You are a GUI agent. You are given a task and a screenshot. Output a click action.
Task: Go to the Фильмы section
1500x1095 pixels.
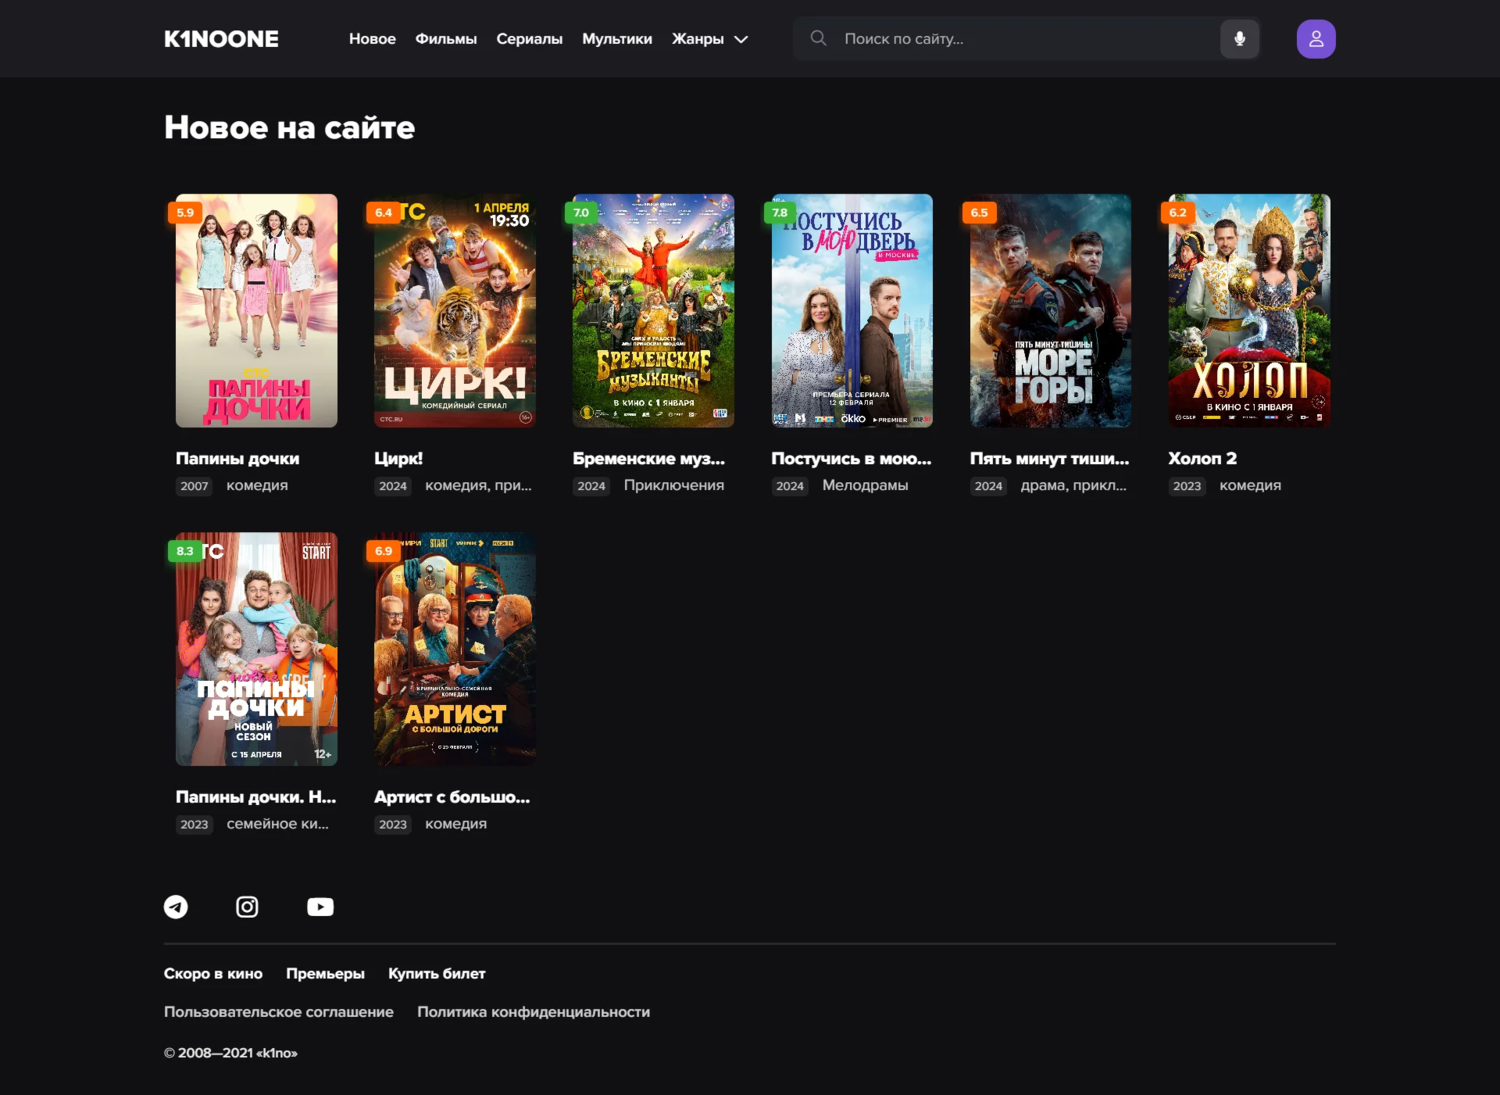446,39
